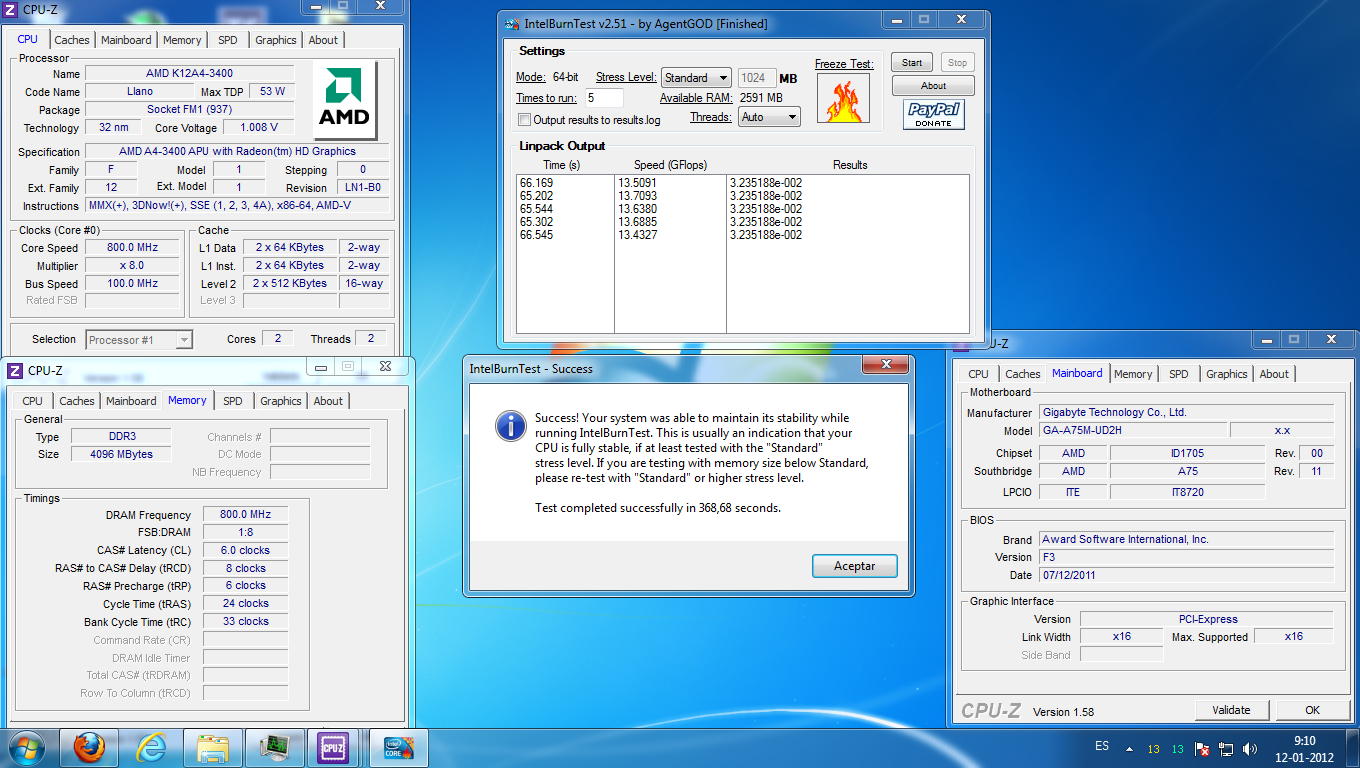Enable Output results to results.log checkbox

tap(524, 120)
